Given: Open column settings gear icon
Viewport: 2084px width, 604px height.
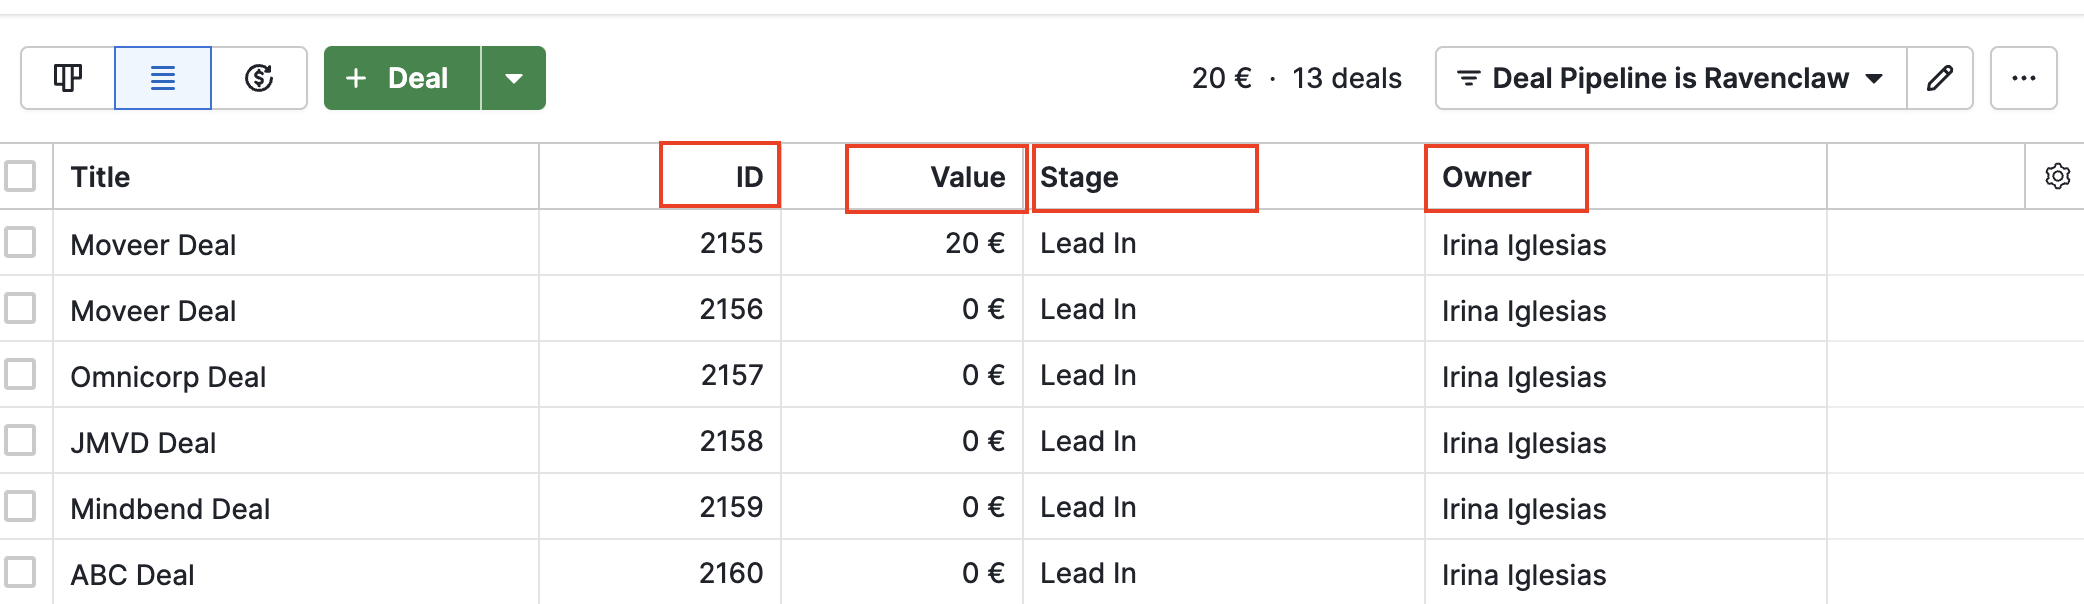Looking at the screenshot, I should pyautogui.click(x=2058, y=177).
